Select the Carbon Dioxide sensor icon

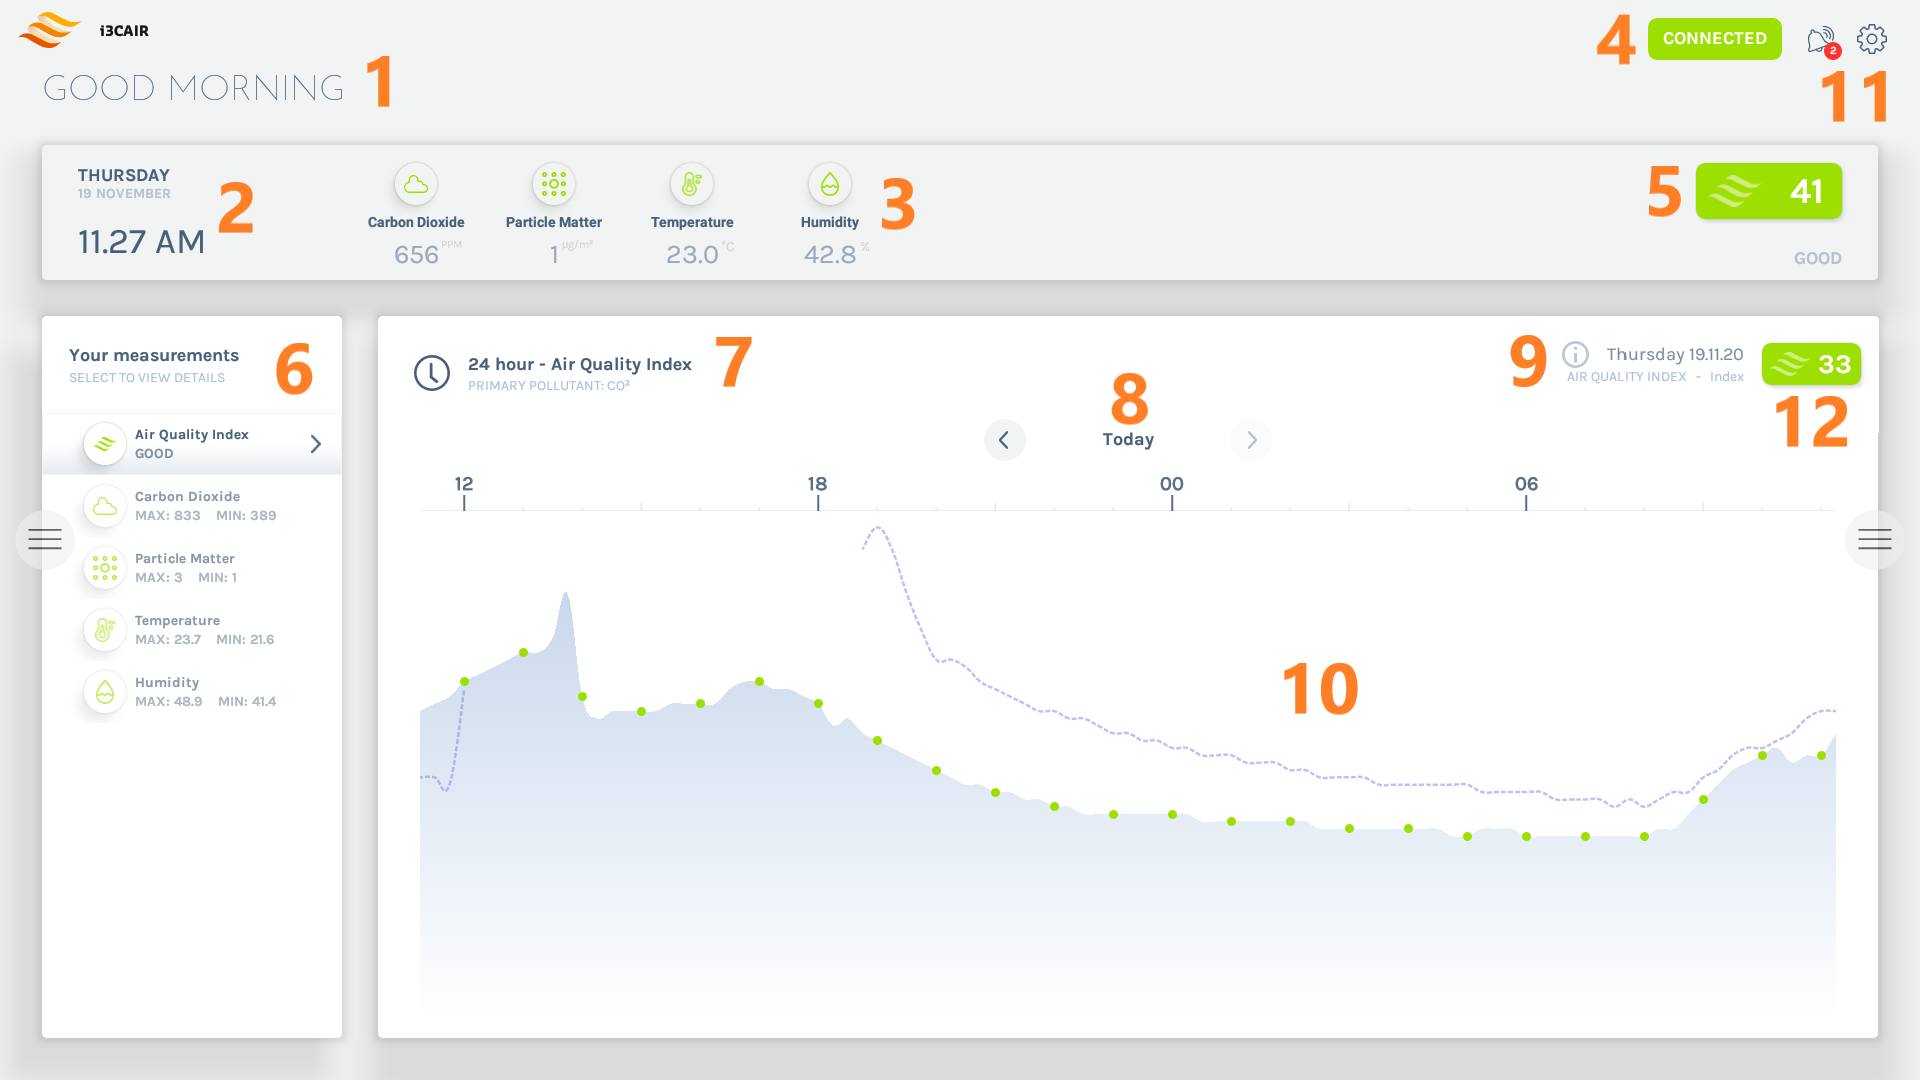click(416, 184)
